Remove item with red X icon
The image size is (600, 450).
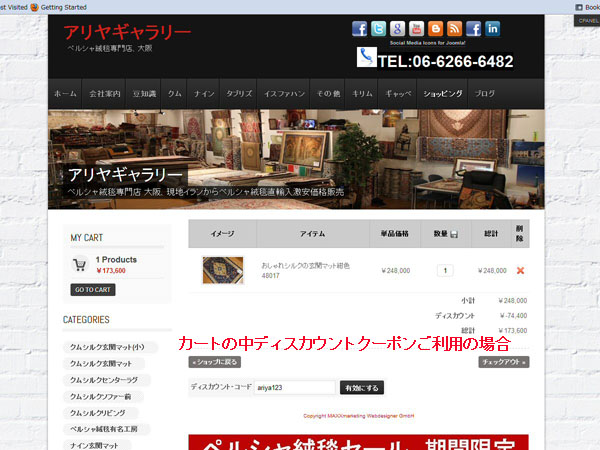pos(520,270)
